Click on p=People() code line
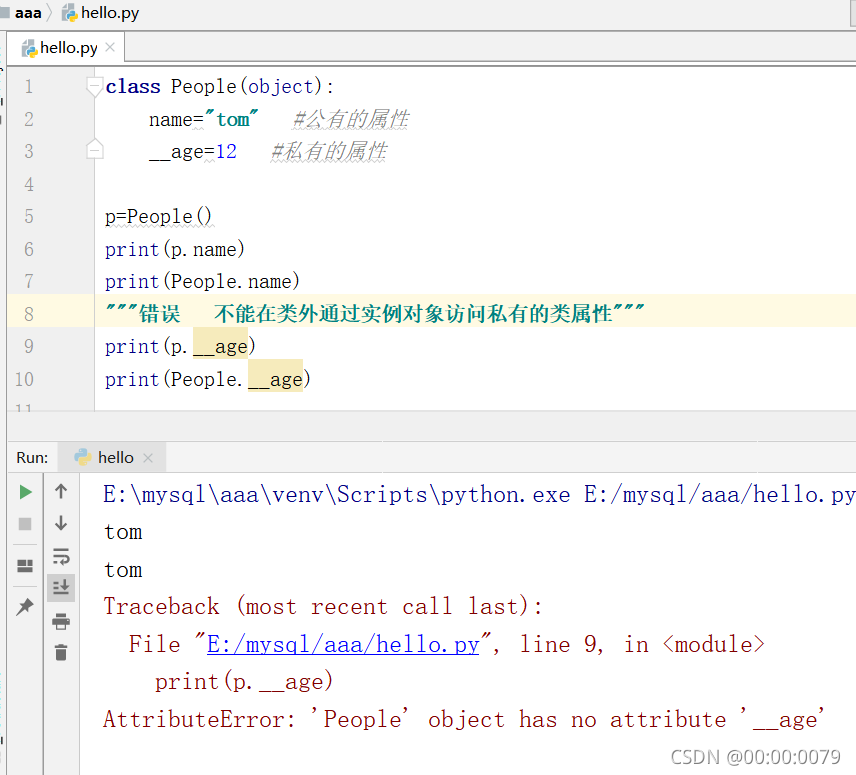Screen dimensions: 856x775 pyautogui.click(x=158, y=217)
